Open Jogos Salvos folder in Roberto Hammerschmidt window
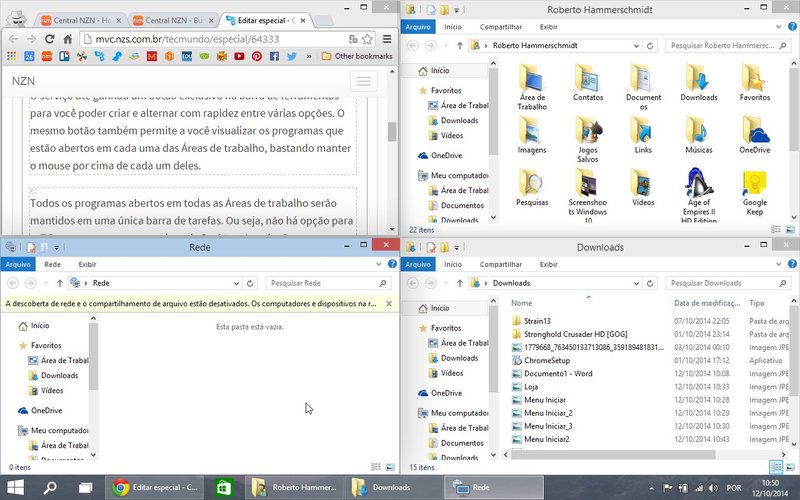The width and height of the screenshot is (800, 500). tap(588, 140)
